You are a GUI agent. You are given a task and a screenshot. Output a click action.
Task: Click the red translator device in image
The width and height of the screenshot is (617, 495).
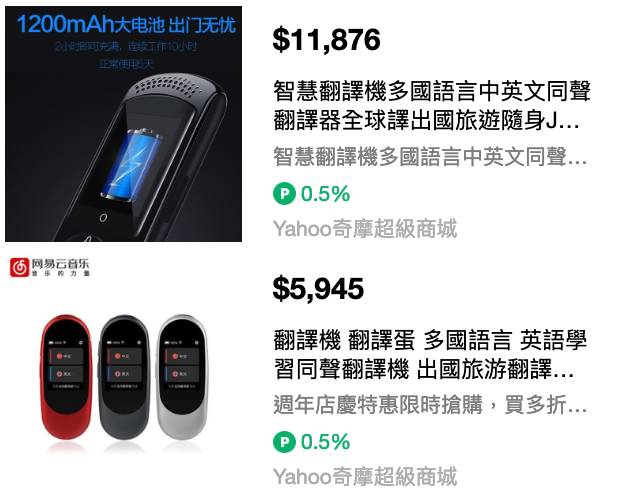point(67,376)
